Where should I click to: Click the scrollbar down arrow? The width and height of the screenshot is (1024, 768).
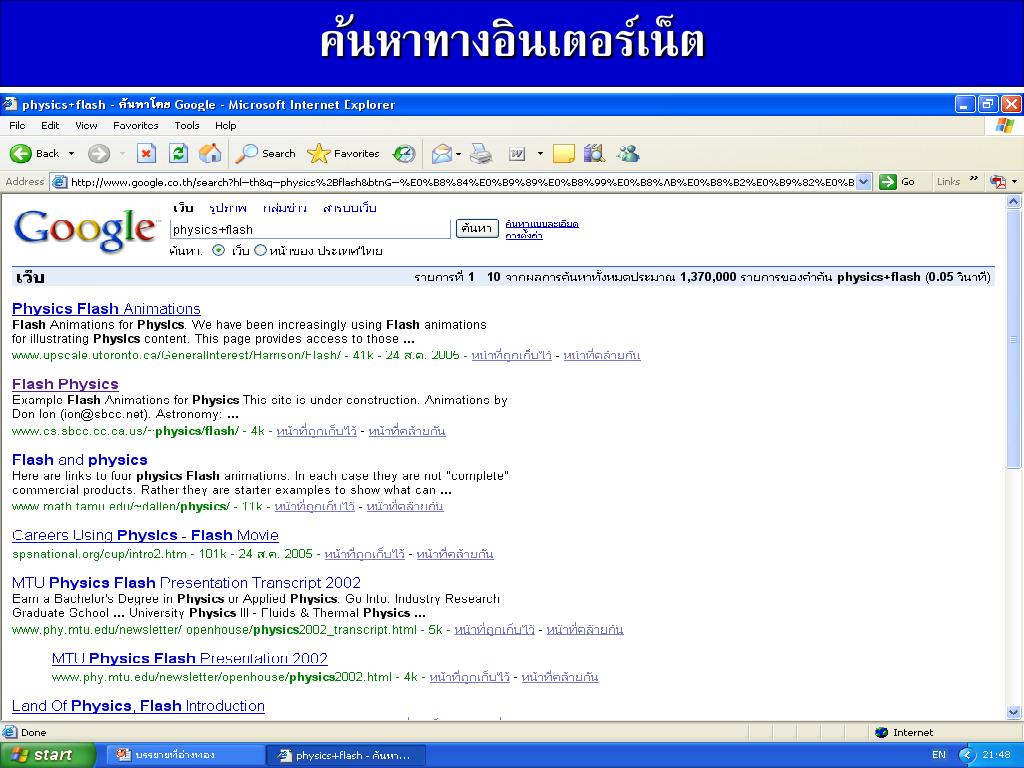tap(1014, 712)
